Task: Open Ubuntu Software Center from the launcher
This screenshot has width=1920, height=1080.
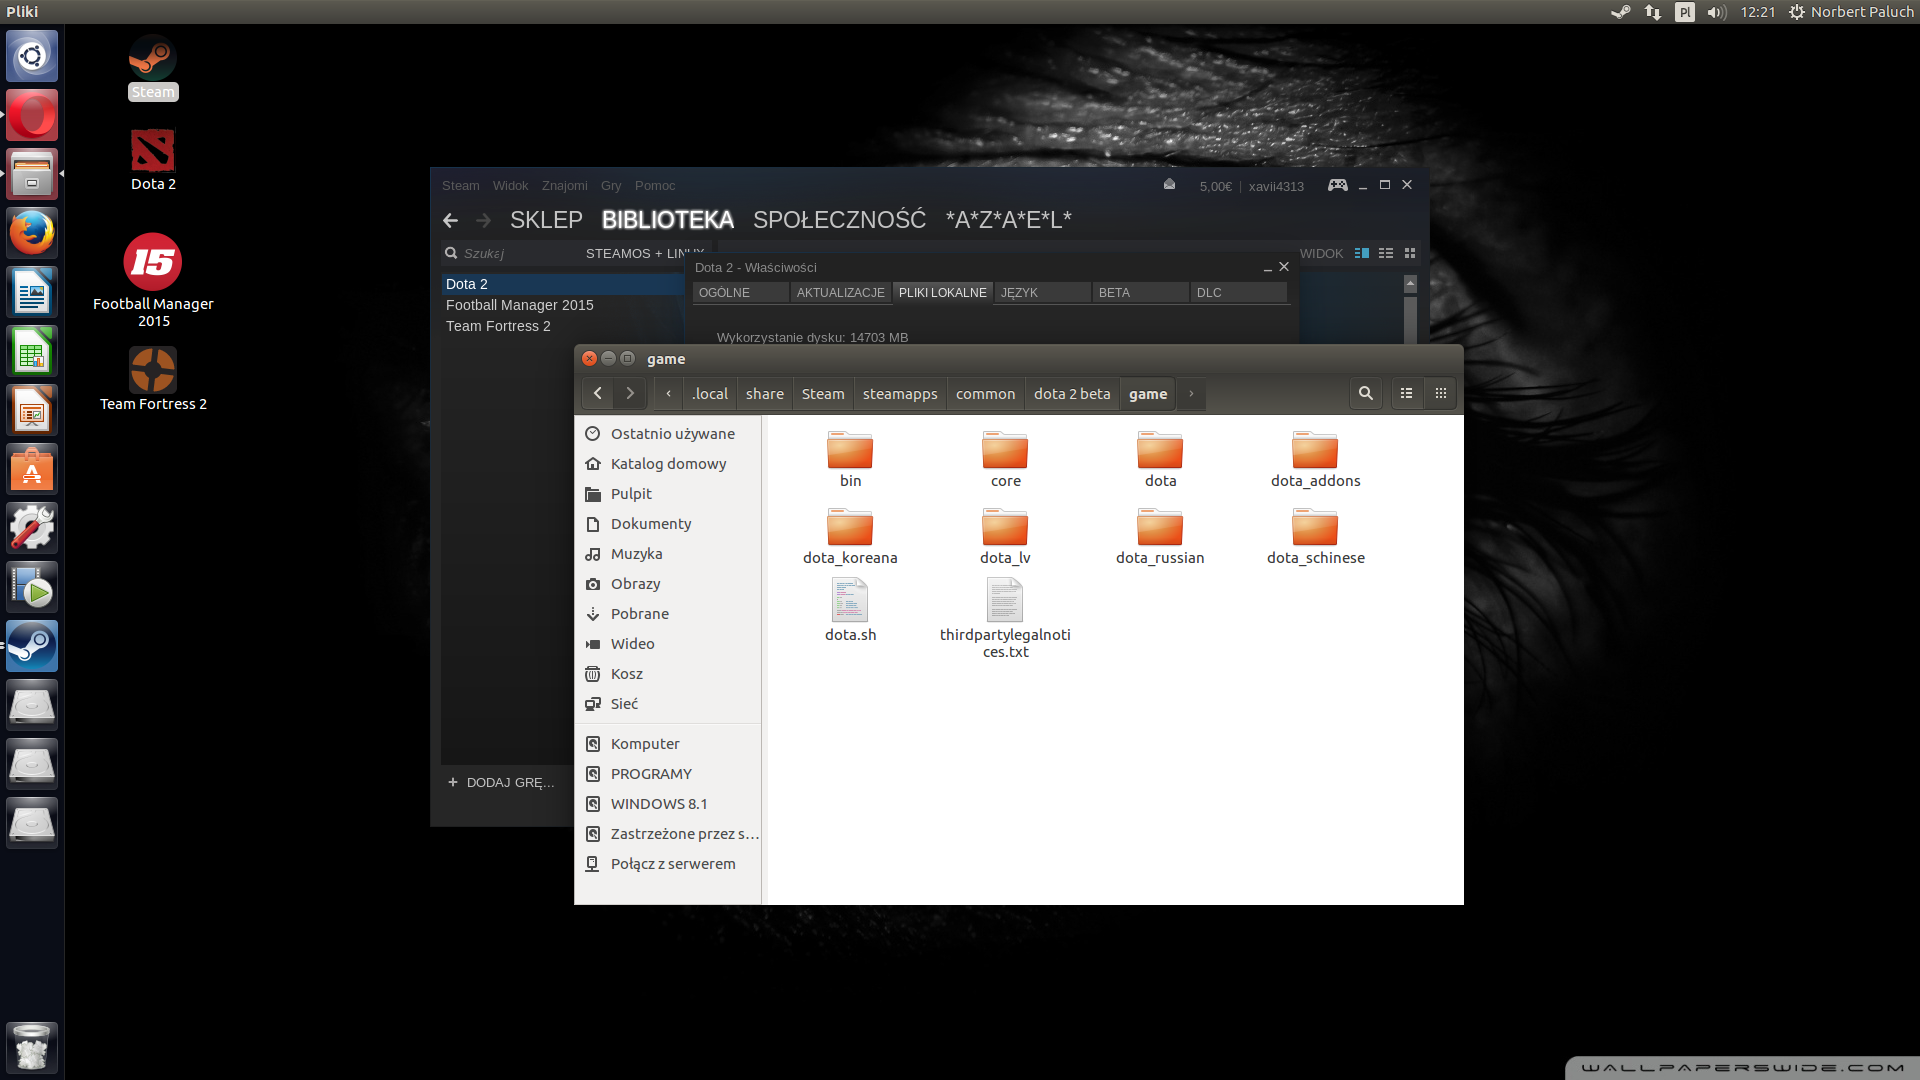Action: (32, 469)
